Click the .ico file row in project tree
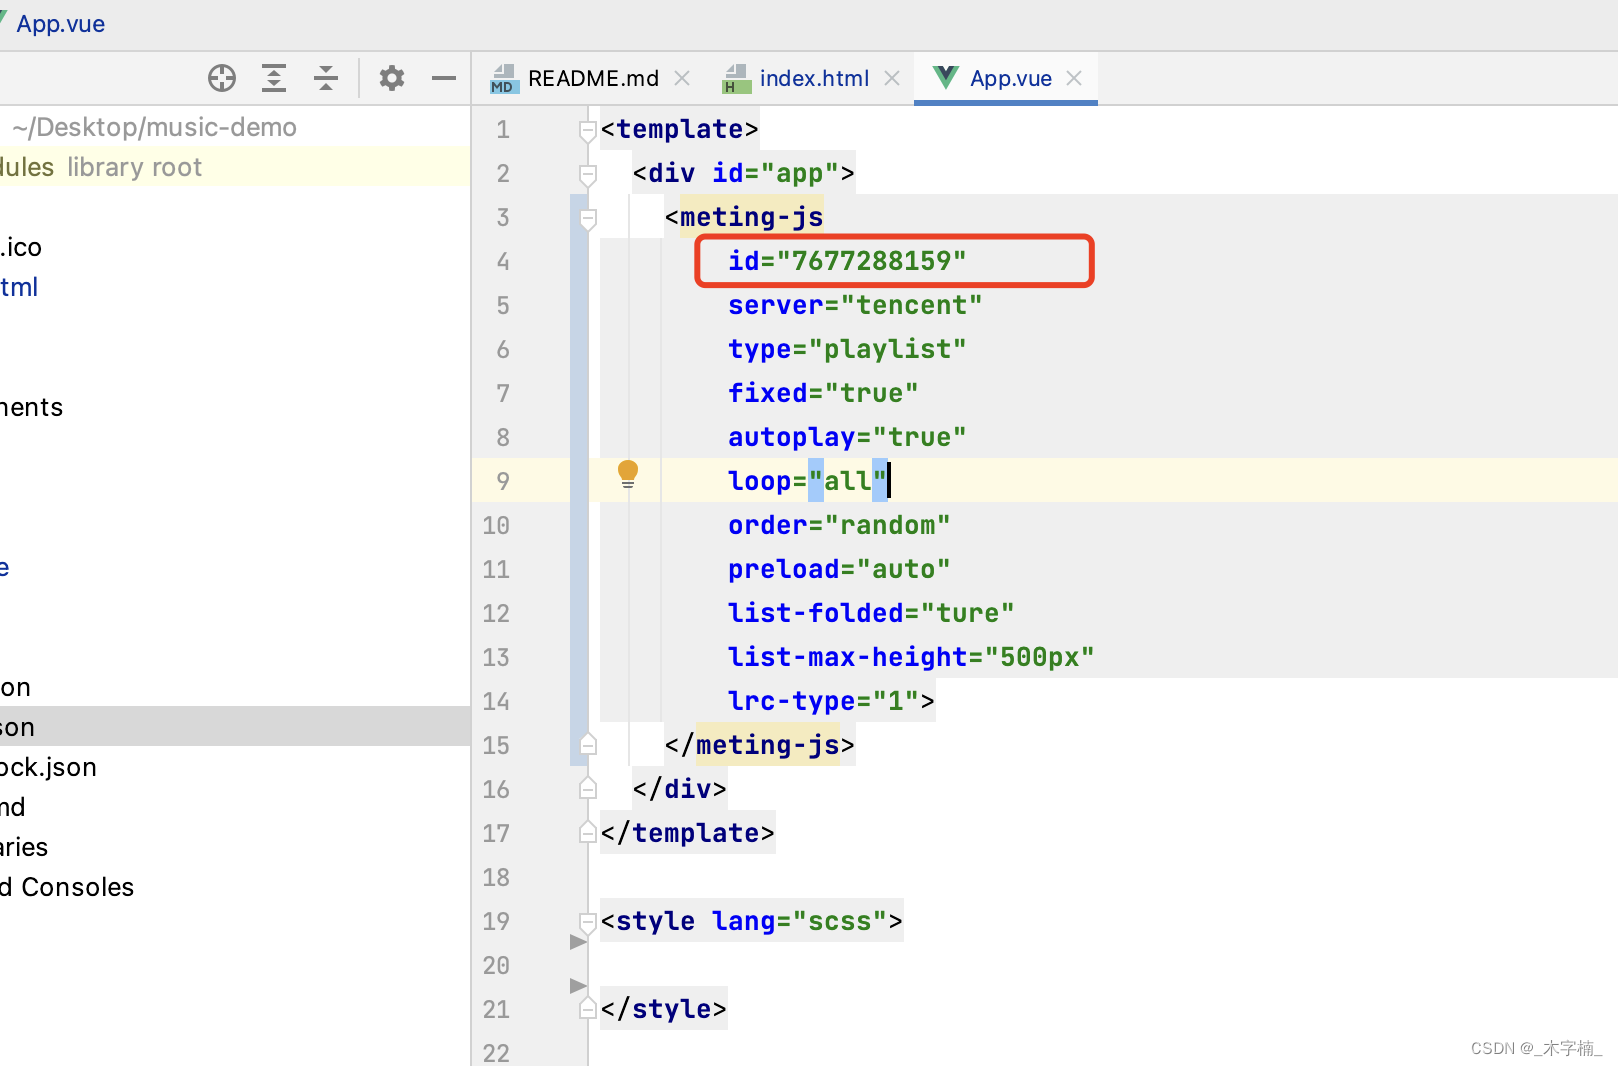Image resolution: width=1618 pixels, height=1066 pixels. 235,247
